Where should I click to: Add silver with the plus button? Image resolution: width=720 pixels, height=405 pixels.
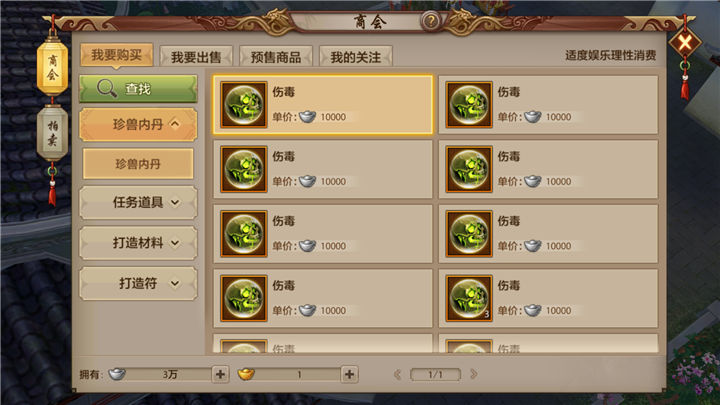[220, 374]
